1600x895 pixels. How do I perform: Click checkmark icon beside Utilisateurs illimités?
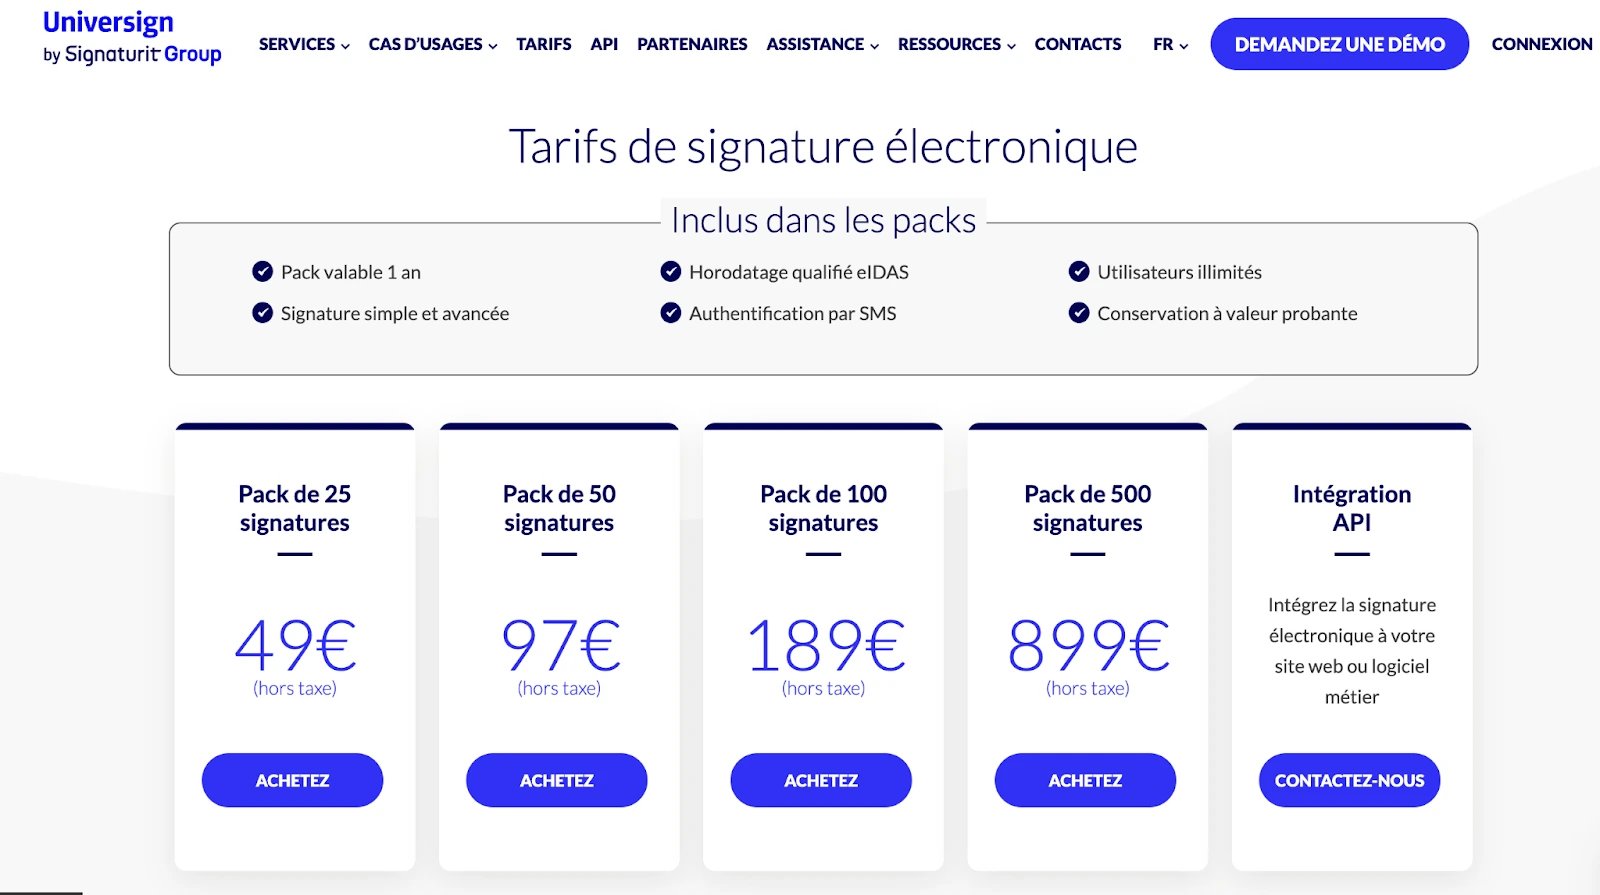point(1079,272)
